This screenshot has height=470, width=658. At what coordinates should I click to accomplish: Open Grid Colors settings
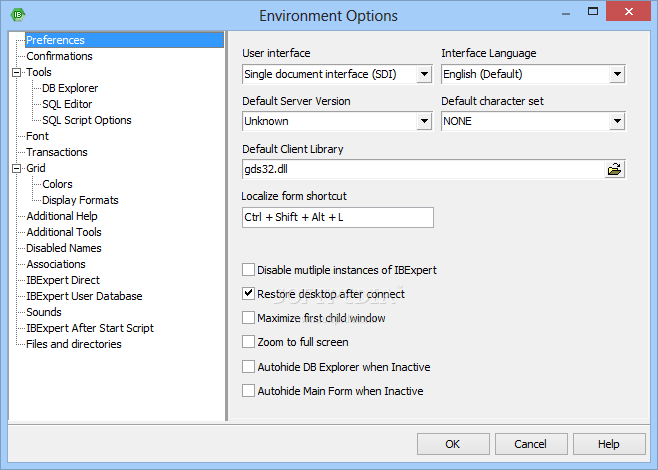click(x=57, y=184)
